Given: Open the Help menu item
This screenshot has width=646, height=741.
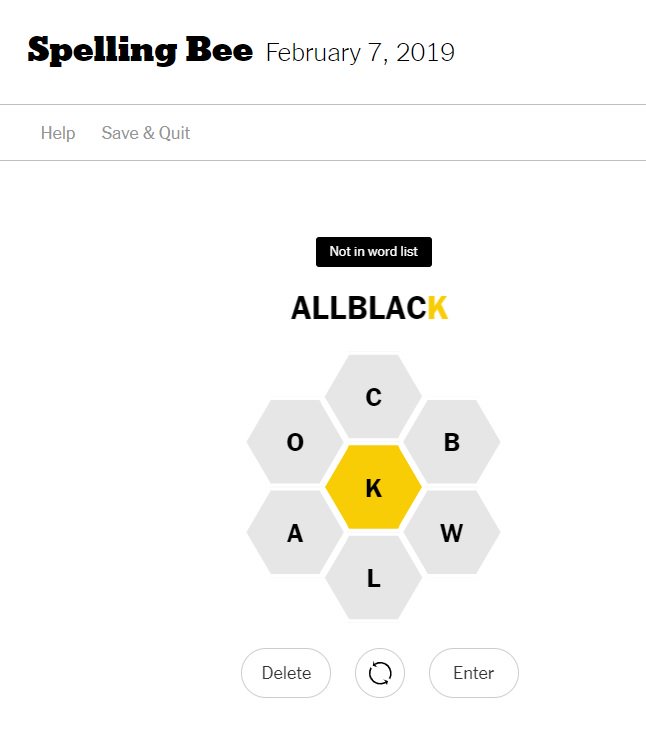Looking at the screenshot, I should (x=58, y=133).
